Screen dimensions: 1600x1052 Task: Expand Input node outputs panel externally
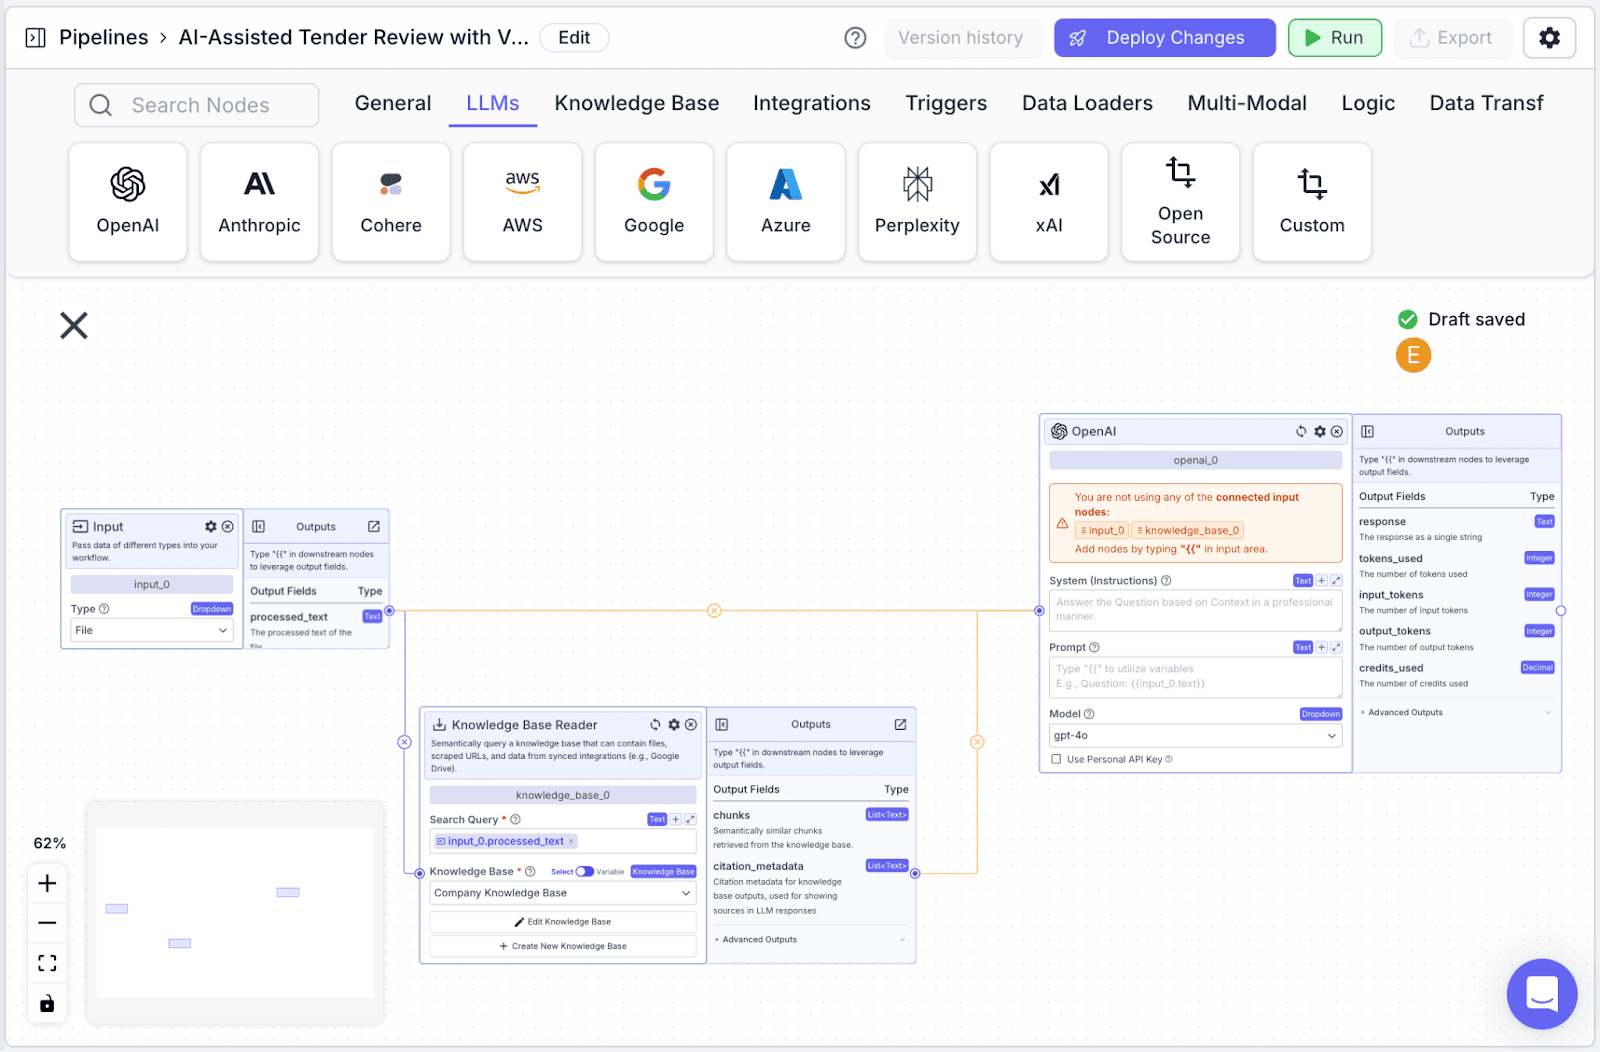point(374,526)
